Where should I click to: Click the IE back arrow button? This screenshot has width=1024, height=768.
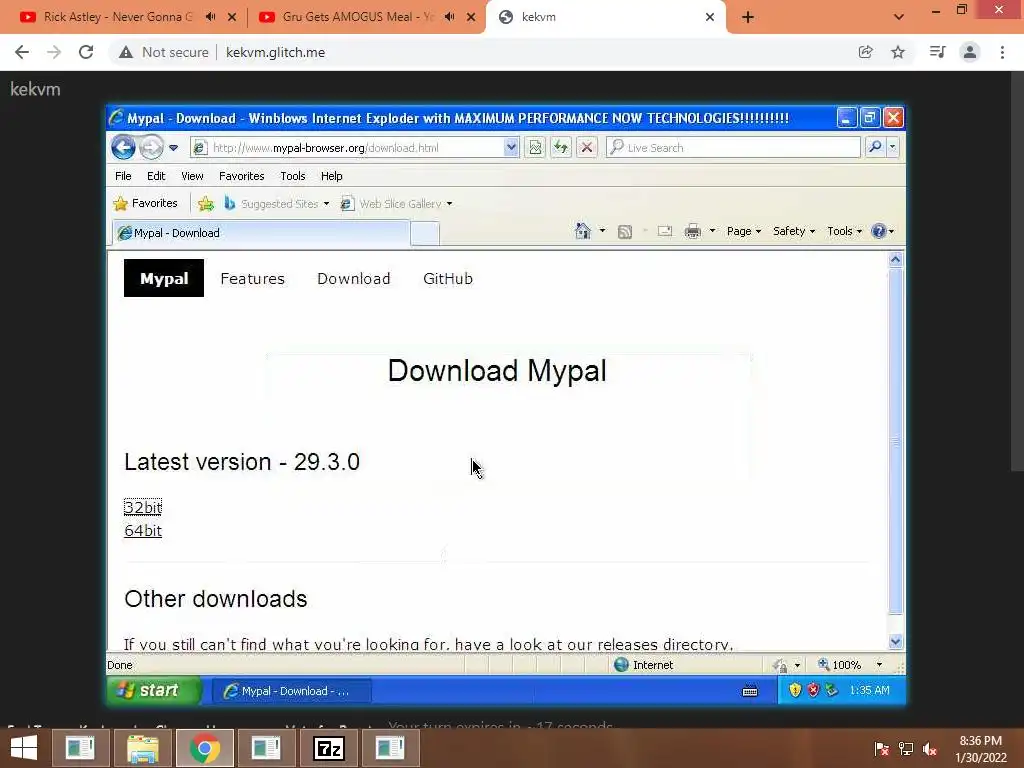point(123,148)
